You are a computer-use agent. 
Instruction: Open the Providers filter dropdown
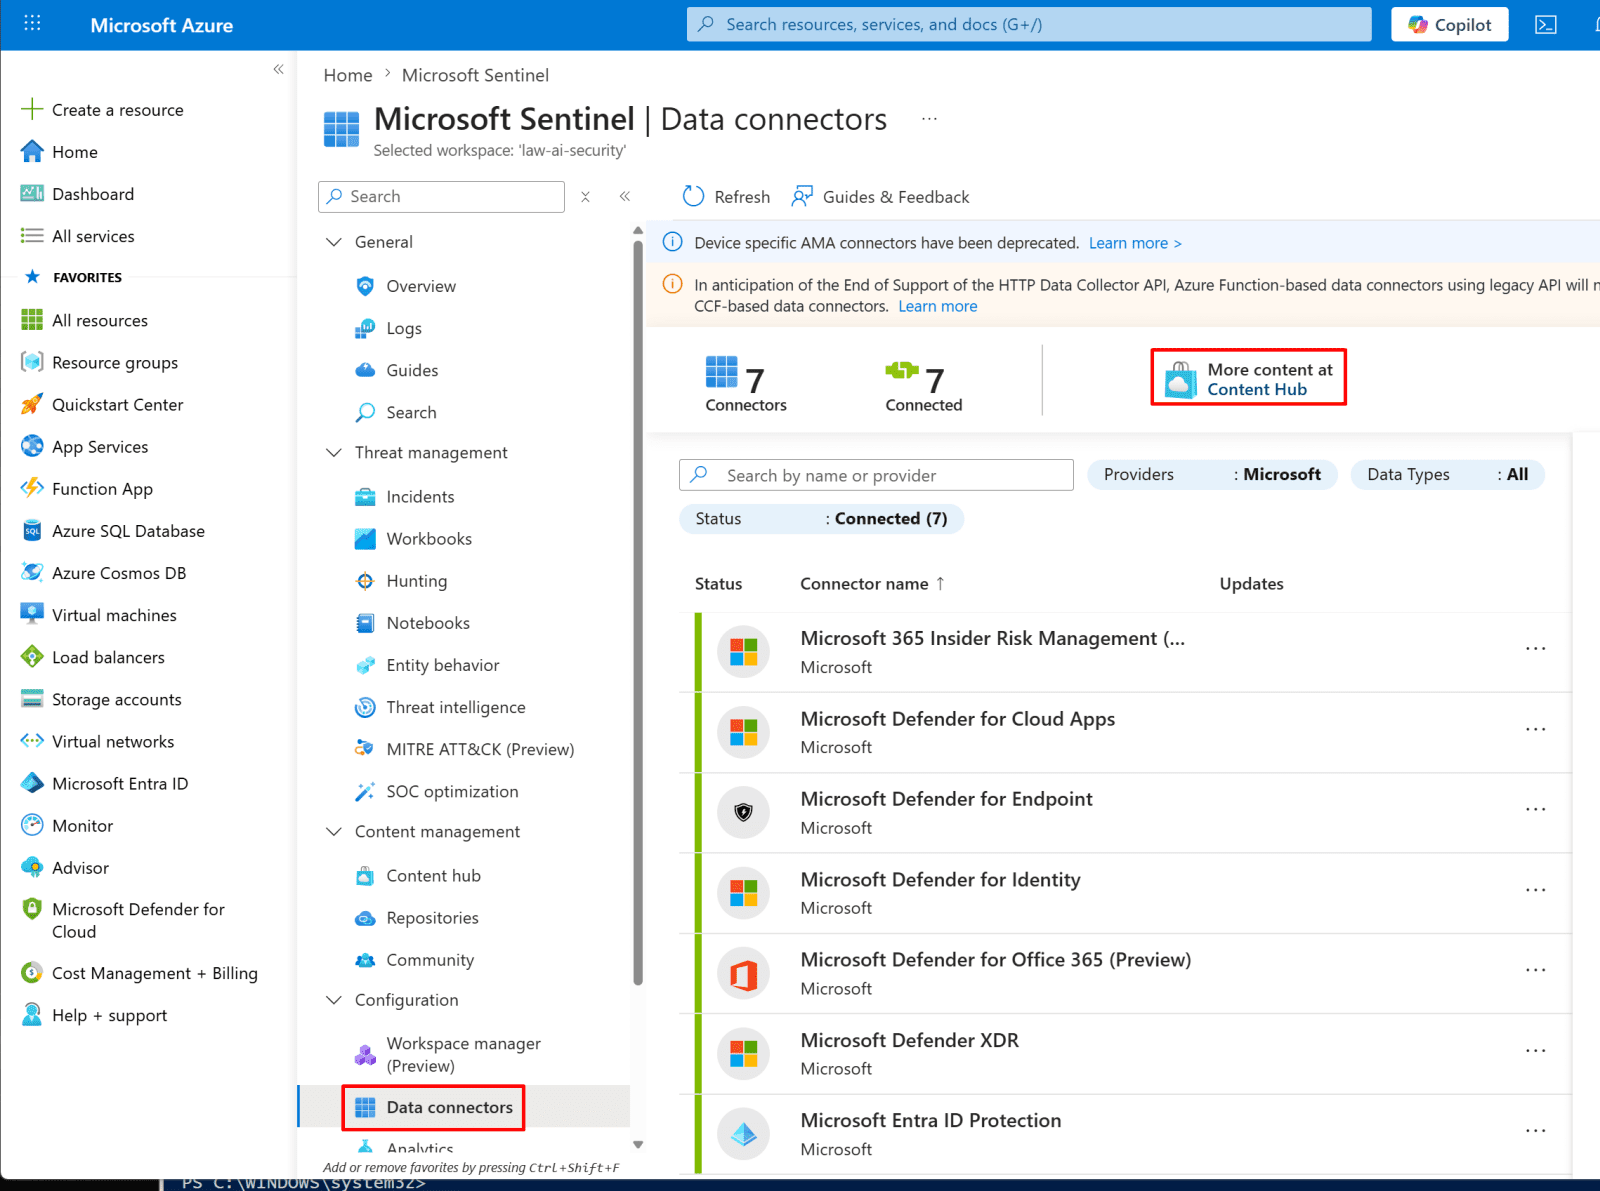[x=1212, y=475]
